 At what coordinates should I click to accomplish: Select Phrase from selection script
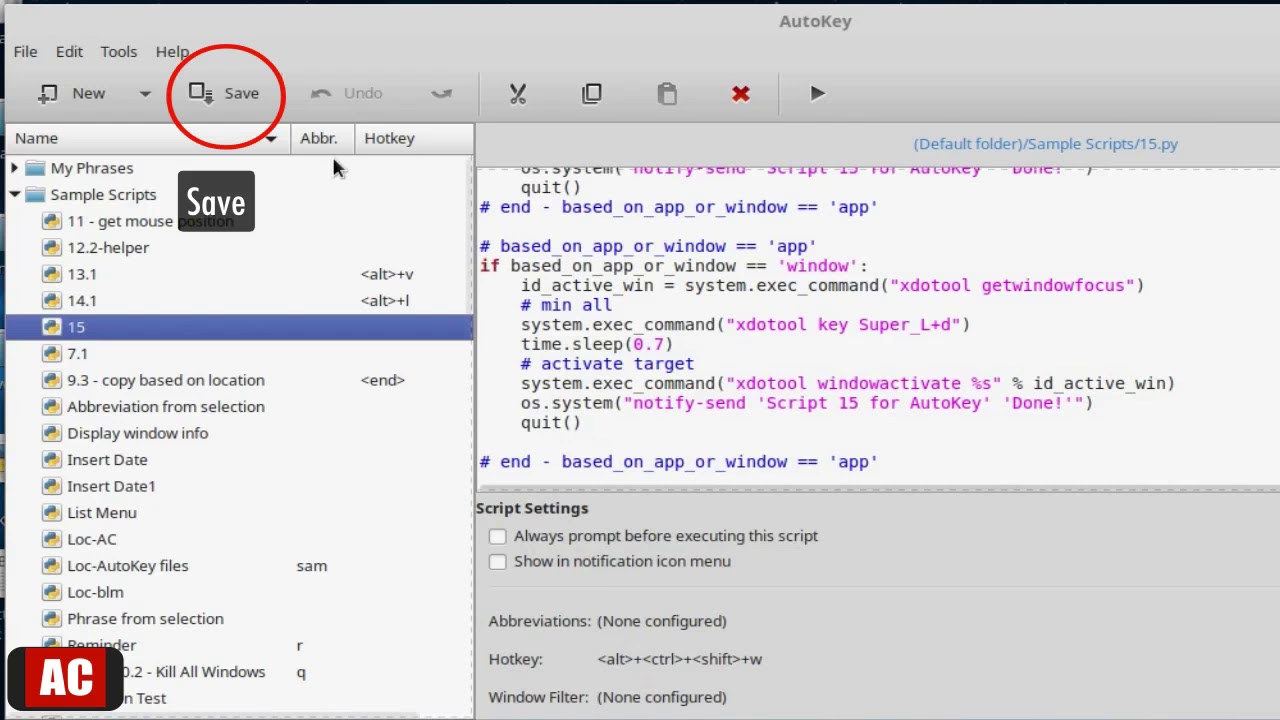coord(145,619)
